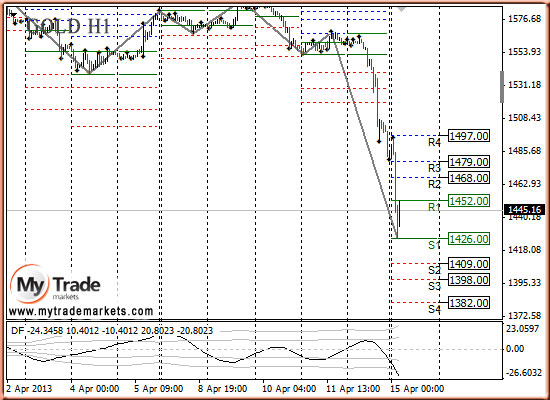550x400 pixels.
Task: Click the 2 Apr 2013 date label
Action: [x=29, y=389]
